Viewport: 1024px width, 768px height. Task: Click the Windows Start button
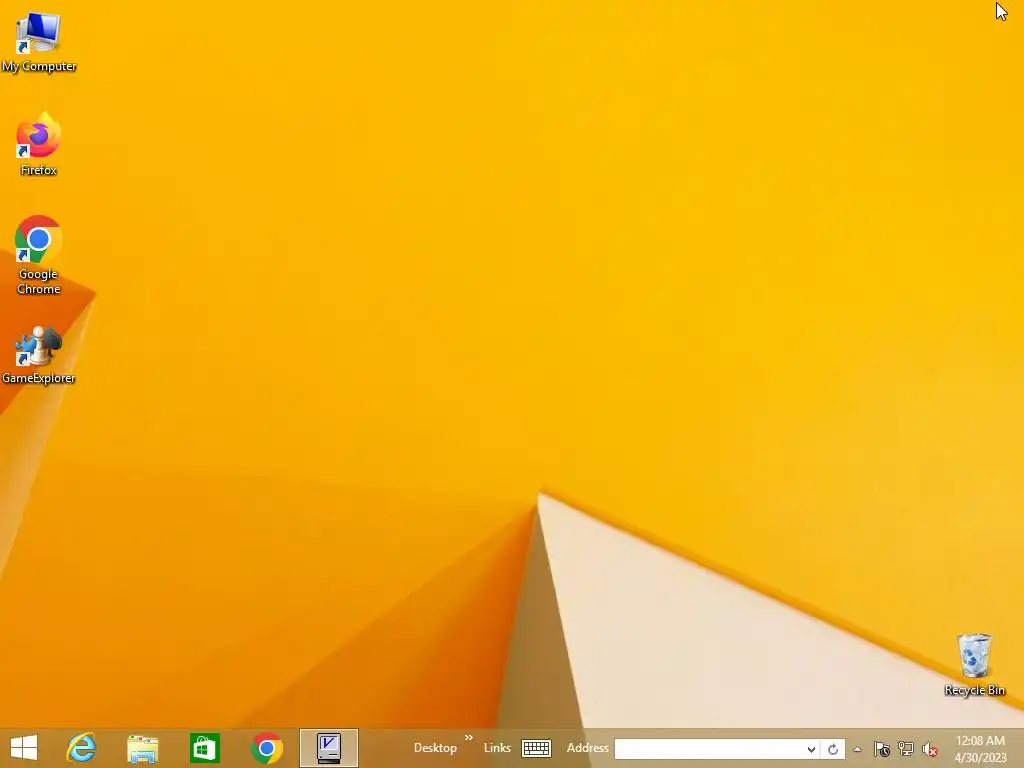tap(24, 748)
